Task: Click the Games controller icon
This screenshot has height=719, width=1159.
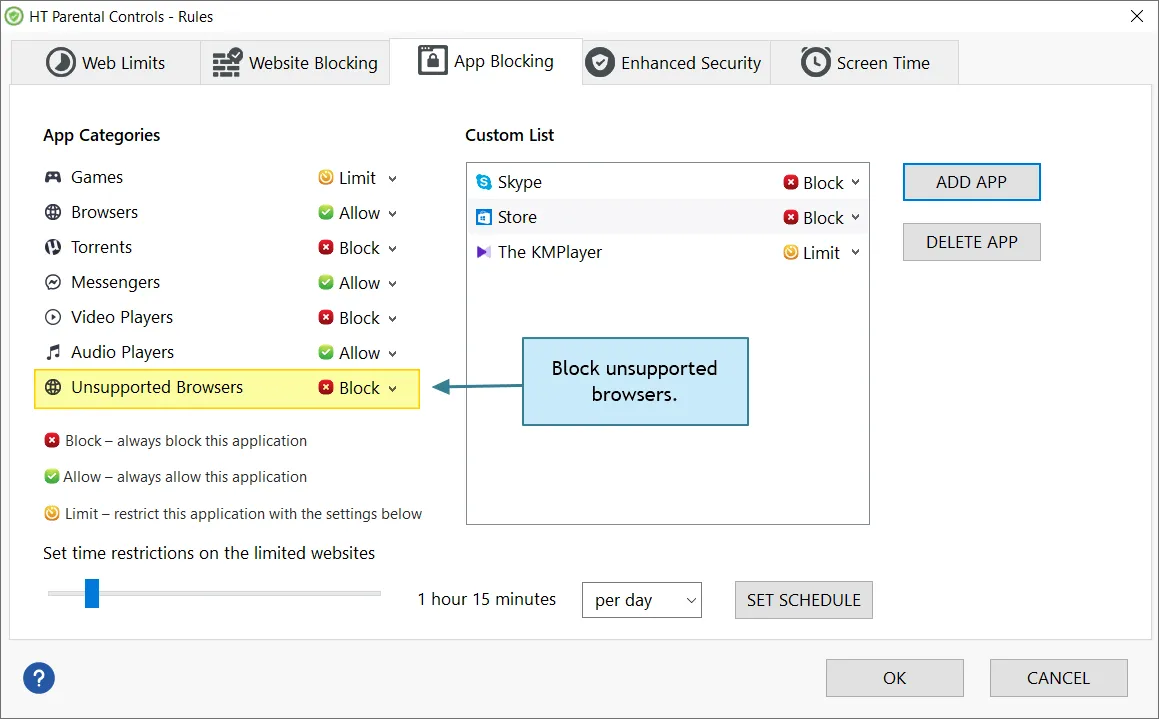Action: pyautogui.click(x=53, y=177)
